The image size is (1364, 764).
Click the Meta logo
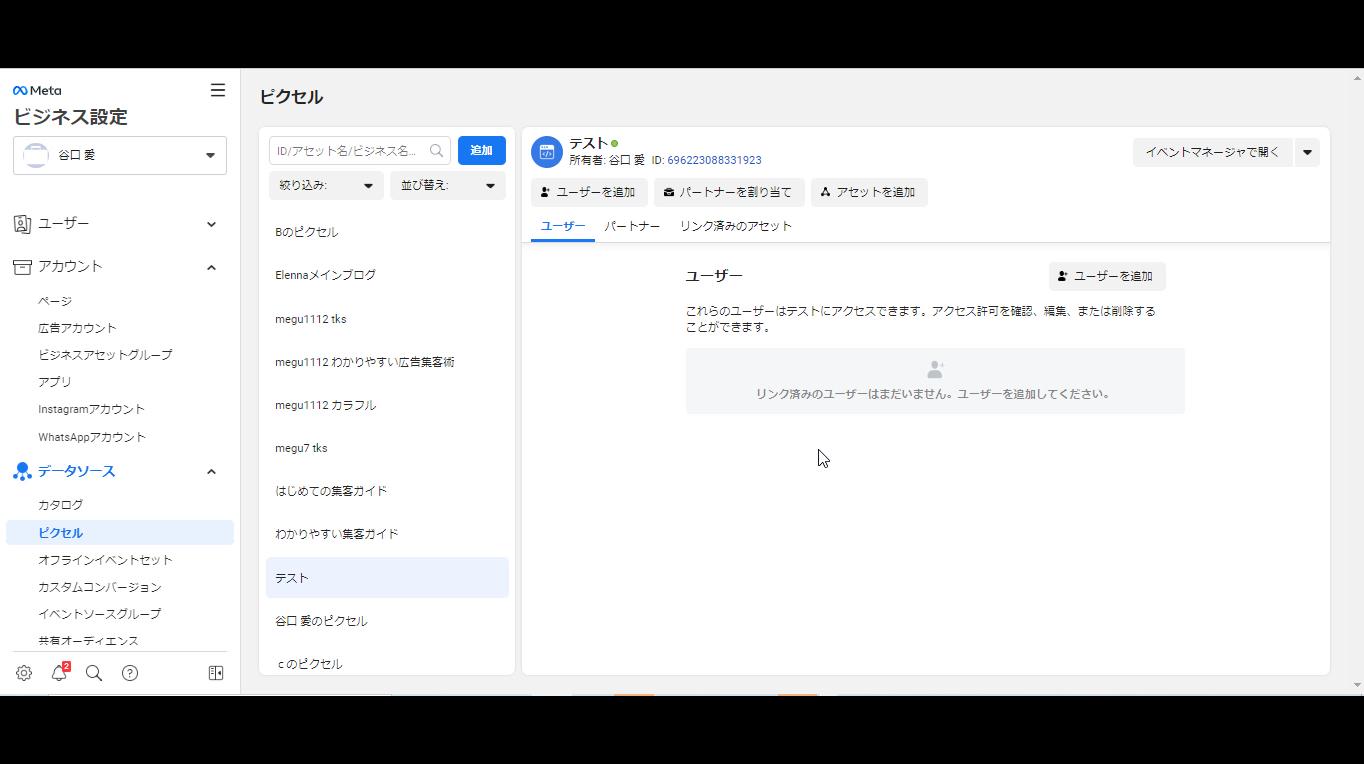pyautogui.click(x=37, y=90)
